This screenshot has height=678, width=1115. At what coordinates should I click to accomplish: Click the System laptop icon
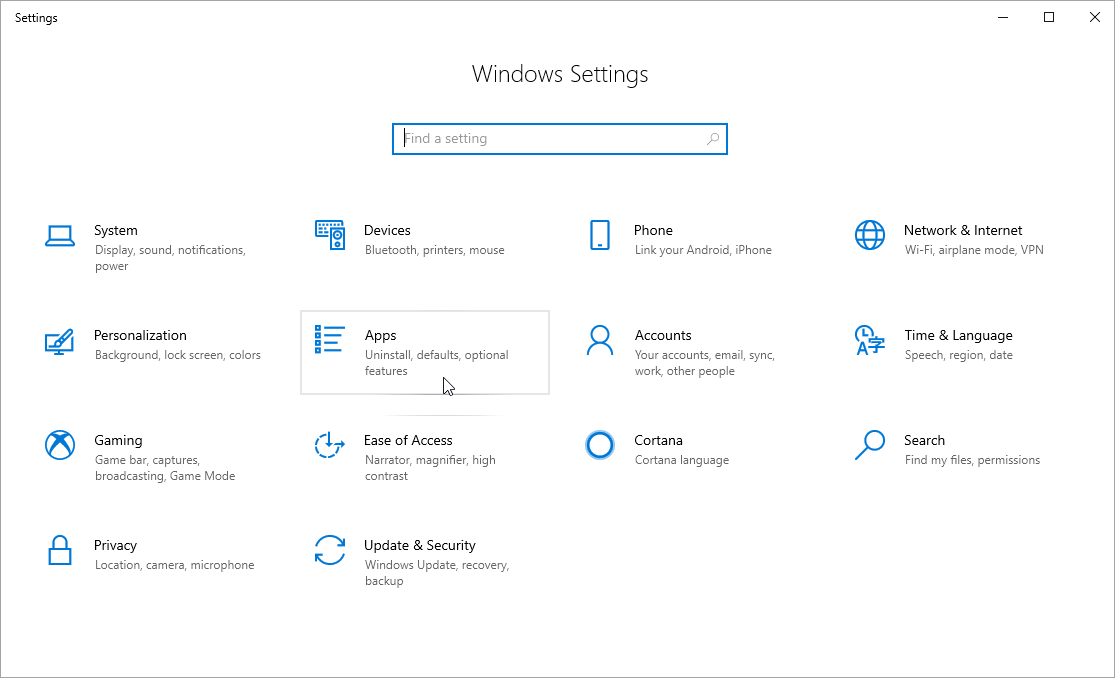coord(60,236)
